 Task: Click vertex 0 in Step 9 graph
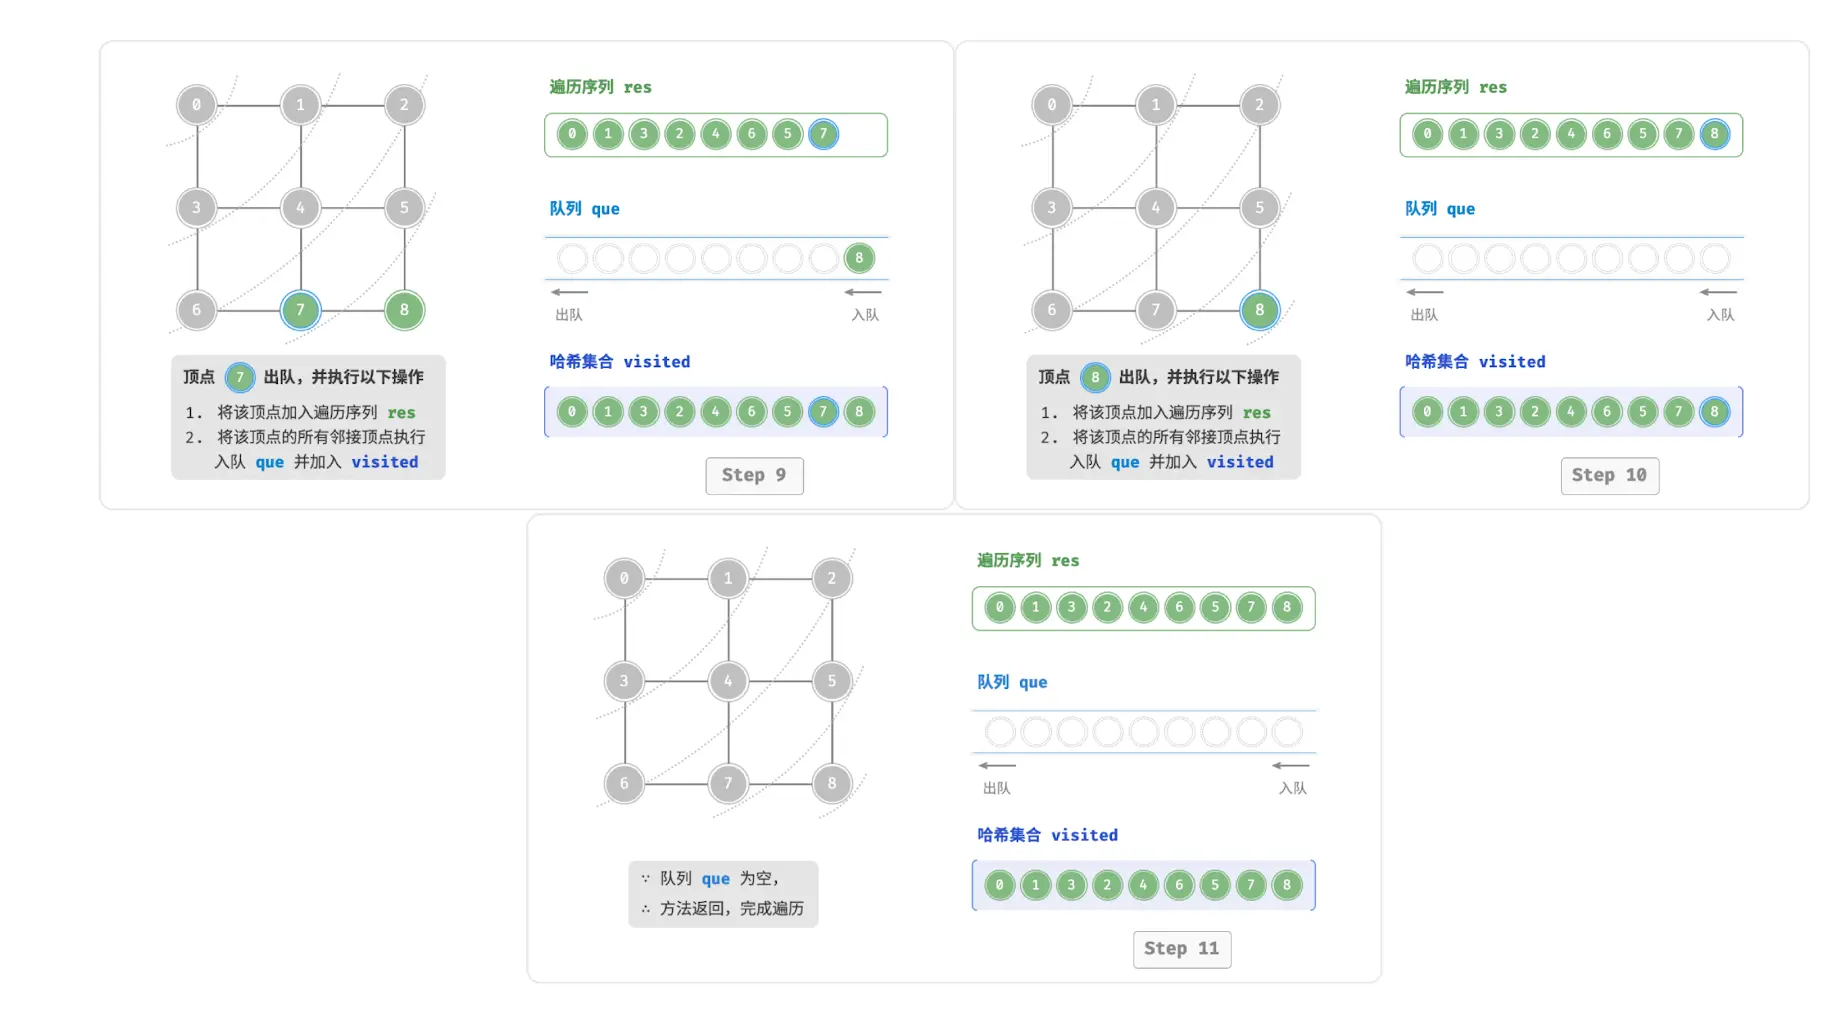pyautogui.click(x=196, y=104)
